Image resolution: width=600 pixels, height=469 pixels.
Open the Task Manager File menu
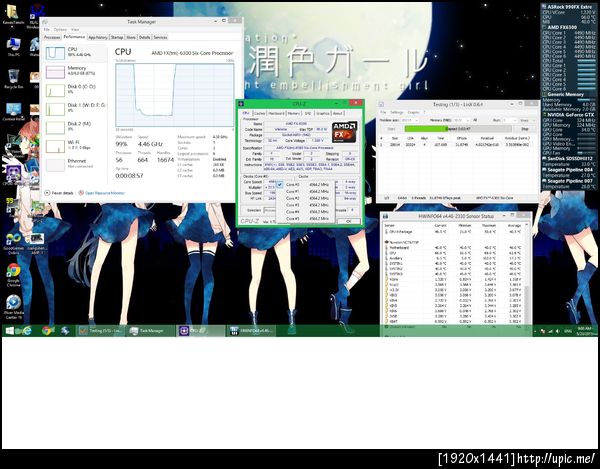point(47,29)
